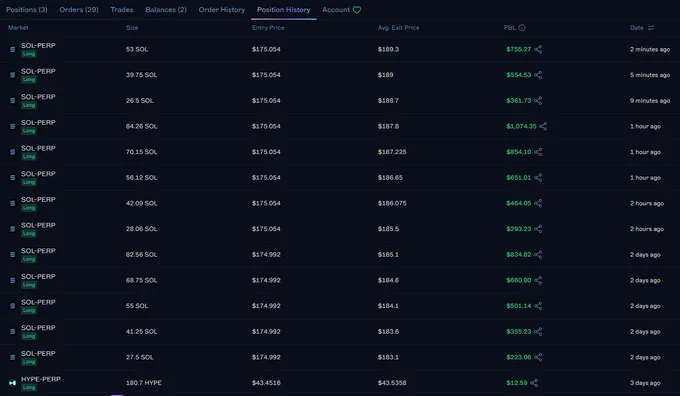Click the Solana icon in the 55 SOL row
The height and width of the screenshot is (396, 680).
13,306
